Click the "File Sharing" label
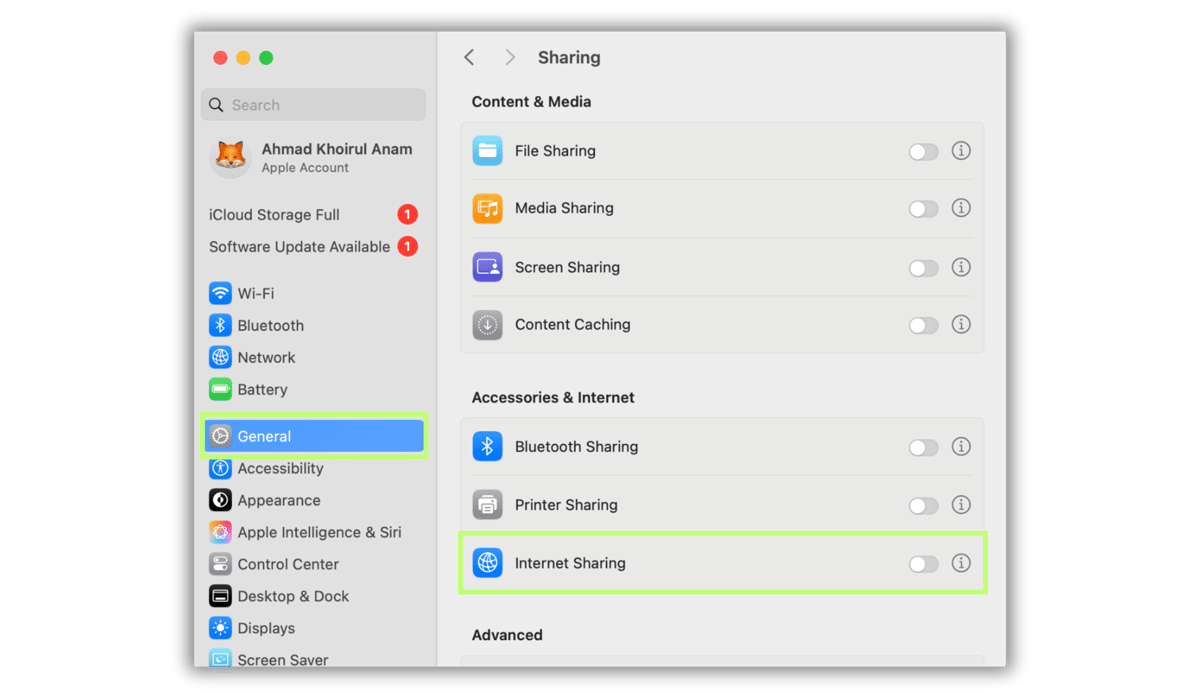The image size is (1200, 698). (x=555, y=151)
